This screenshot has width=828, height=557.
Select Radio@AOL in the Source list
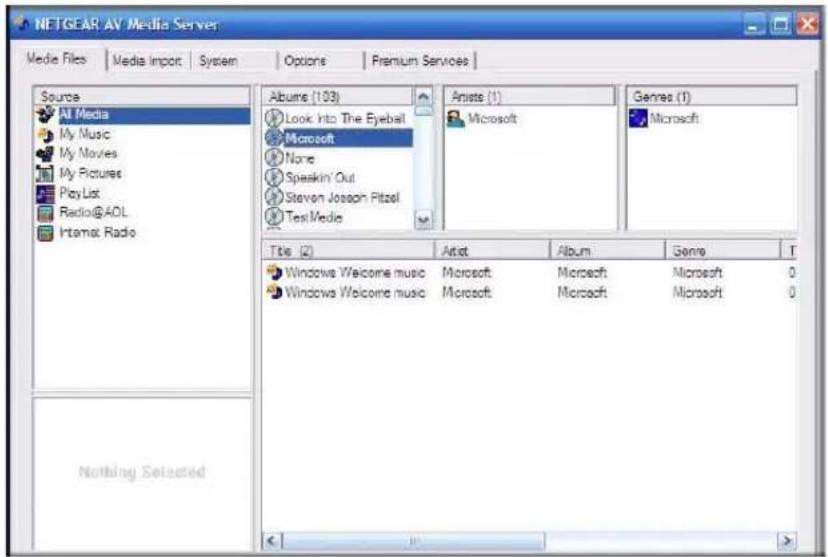pyautogui.click(x=93, y=213)
